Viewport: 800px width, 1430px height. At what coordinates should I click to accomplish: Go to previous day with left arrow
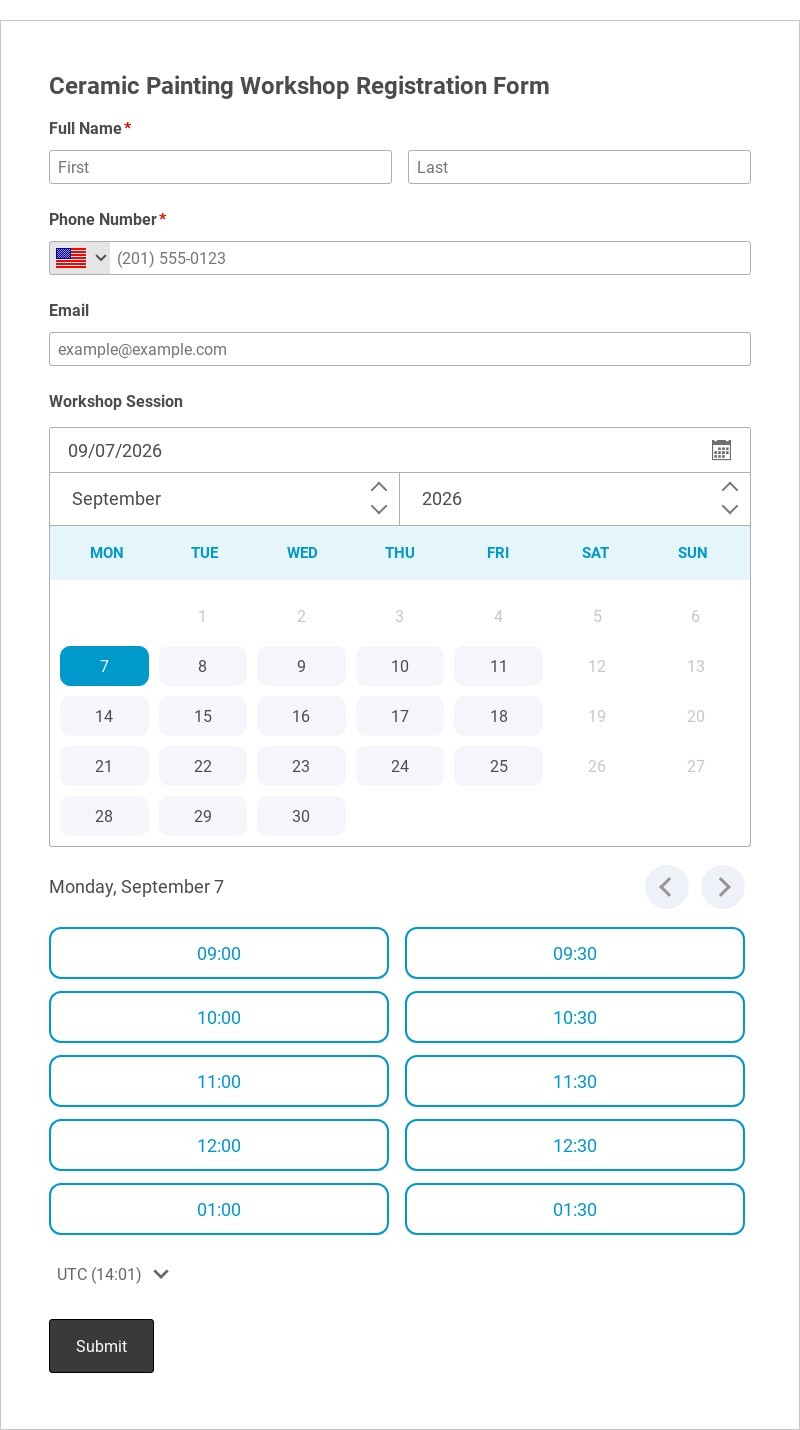[667, 887]
